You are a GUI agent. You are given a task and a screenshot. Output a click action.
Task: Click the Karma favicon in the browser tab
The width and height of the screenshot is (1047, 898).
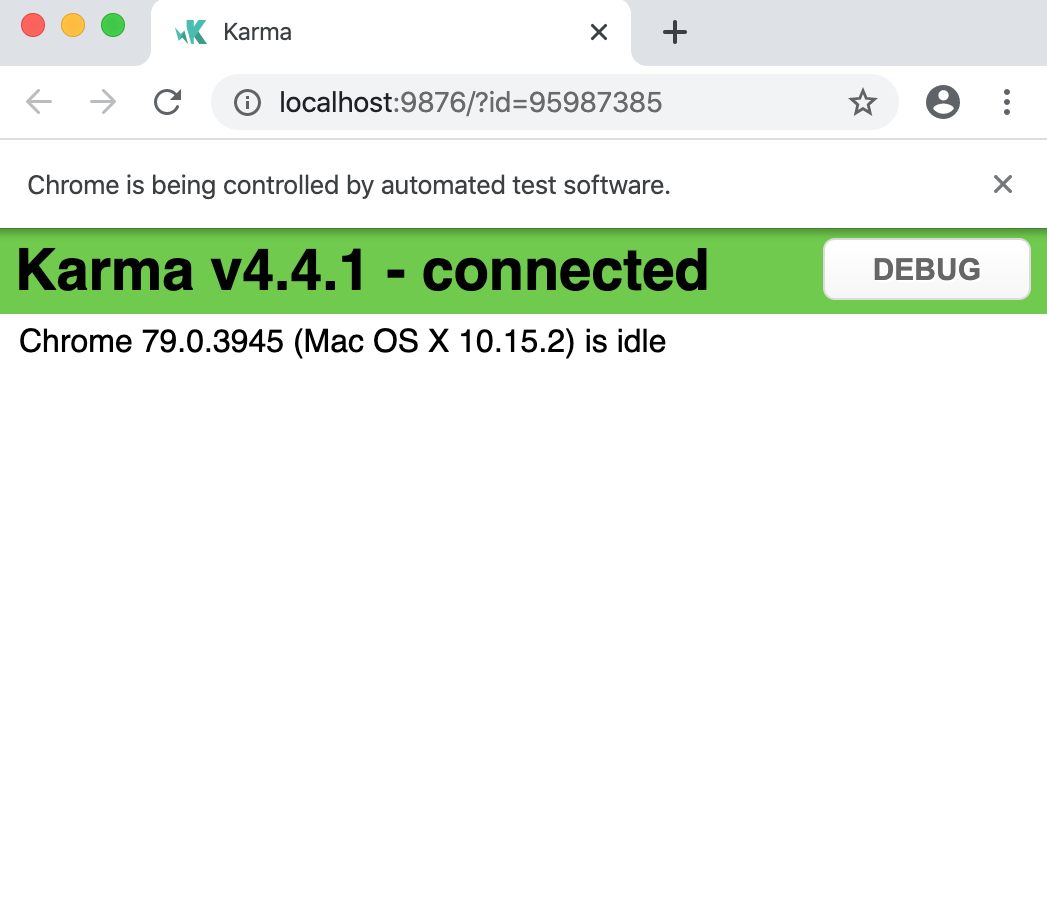(191, 31)
